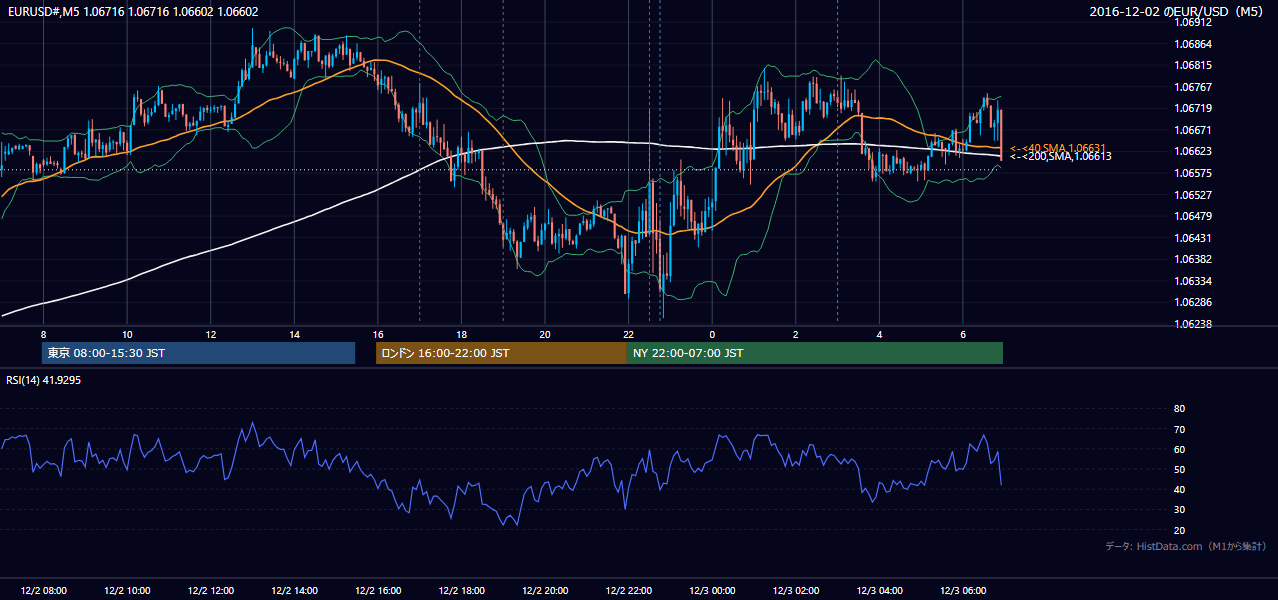
Task: Click hour tick 12 under the price chart
Action: click(x=211, y=334)
